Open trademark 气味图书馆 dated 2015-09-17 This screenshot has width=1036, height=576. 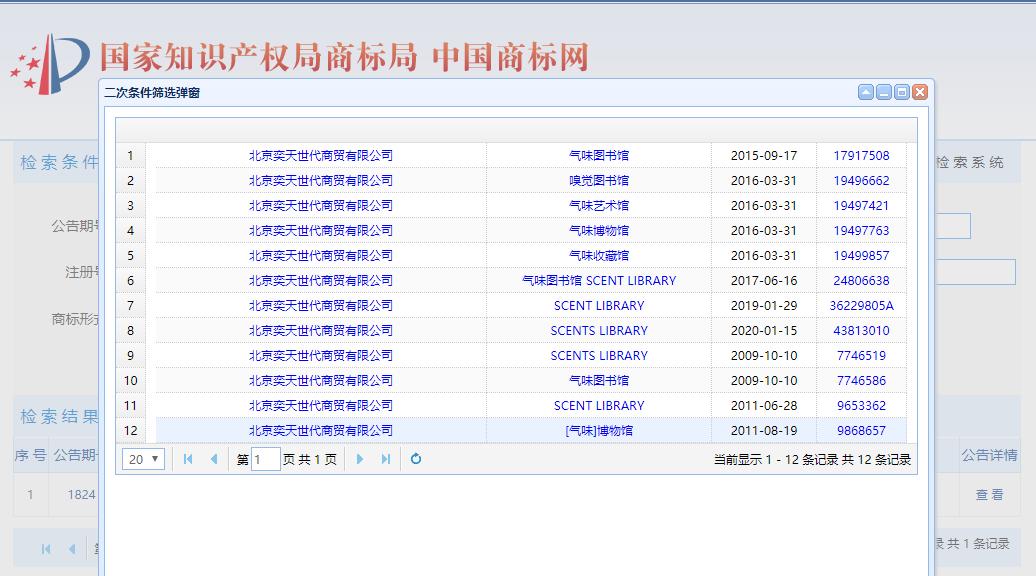(599, 156)
